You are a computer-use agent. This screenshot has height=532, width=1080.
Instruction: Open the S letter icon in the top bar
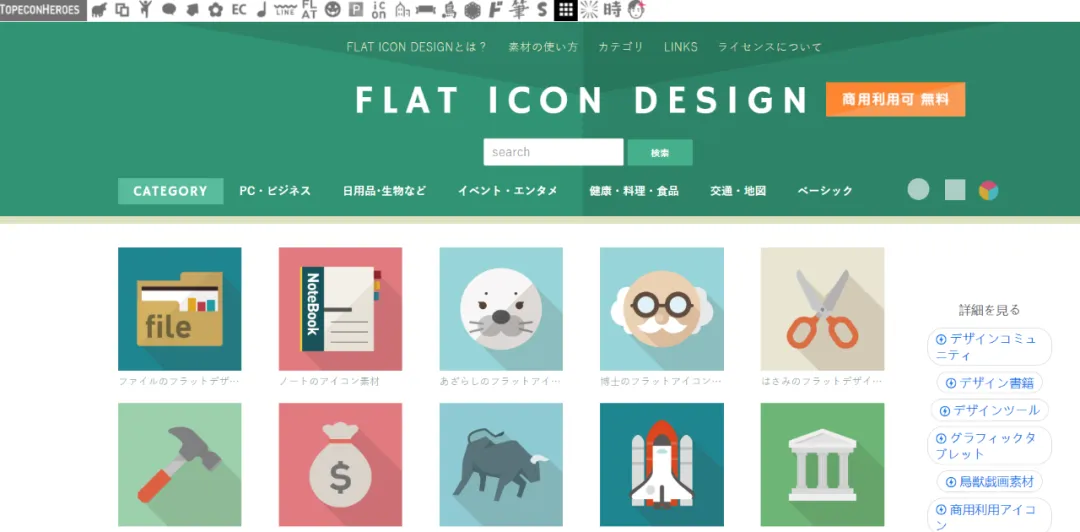tap(542, 10)
